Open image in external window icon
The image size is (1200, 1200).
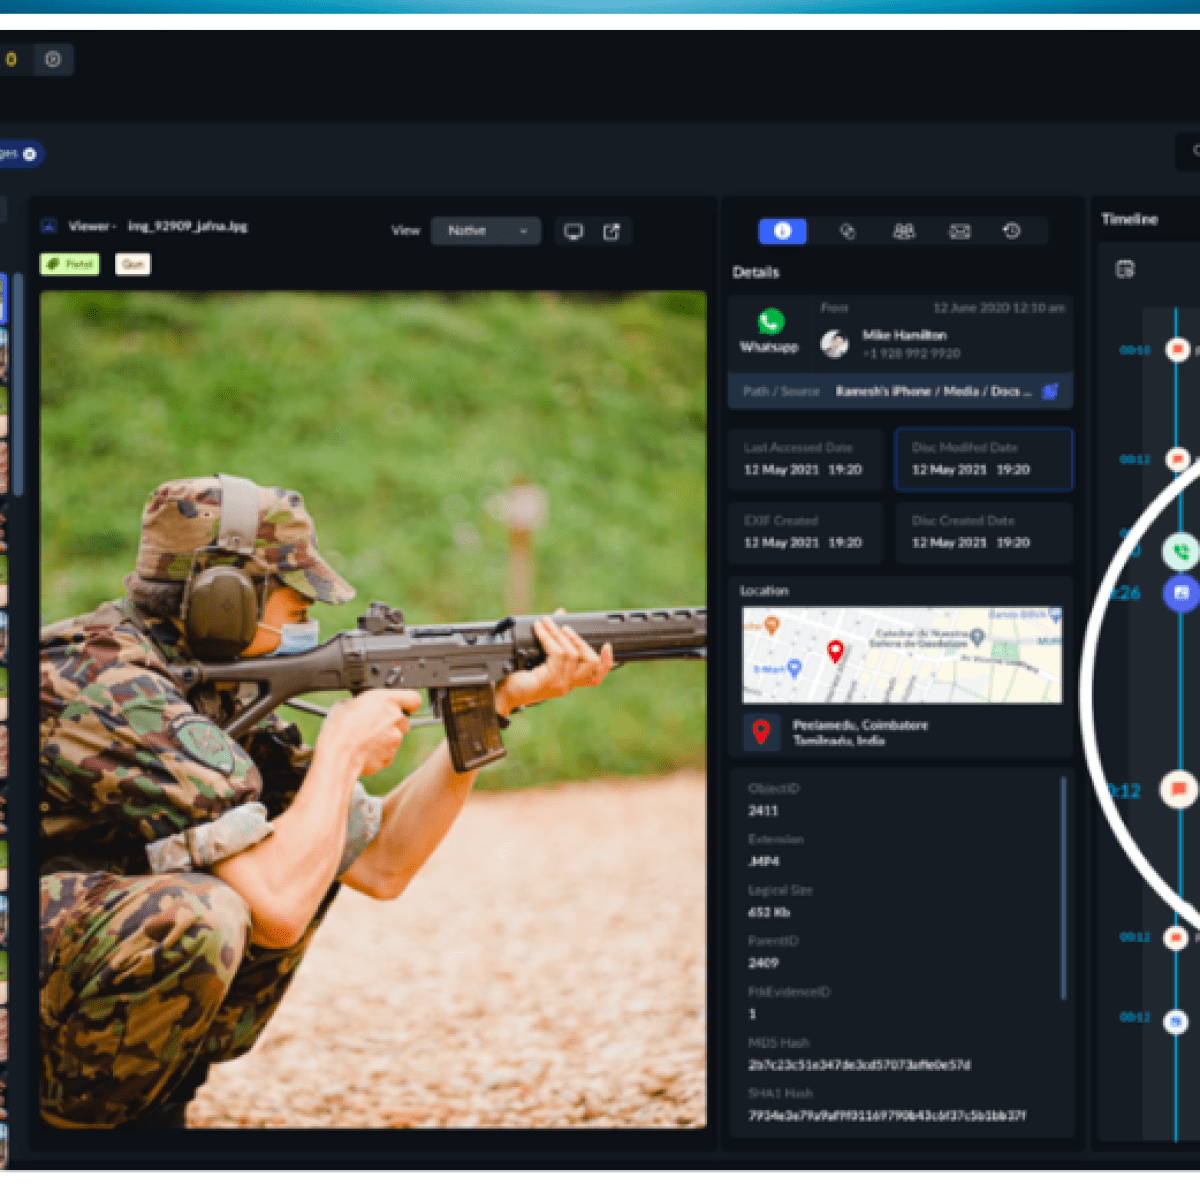(612, 232)
